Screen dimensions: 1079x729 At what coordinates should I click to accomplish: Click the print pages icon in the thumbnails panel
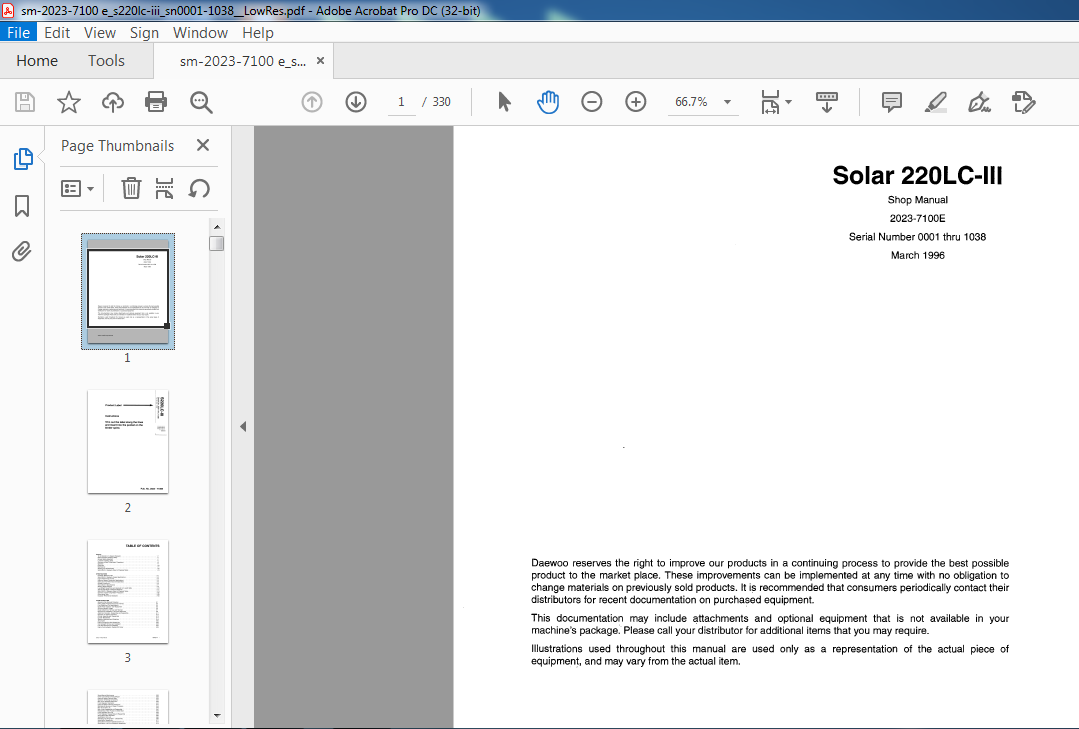[164, 188]
